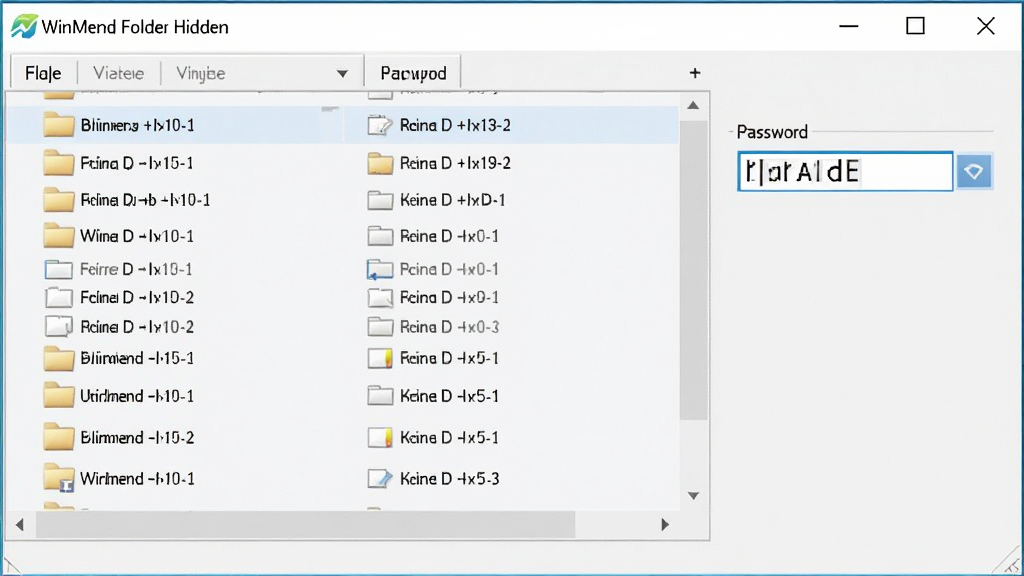Click inside the Password input field

click(x=845, y=172)
